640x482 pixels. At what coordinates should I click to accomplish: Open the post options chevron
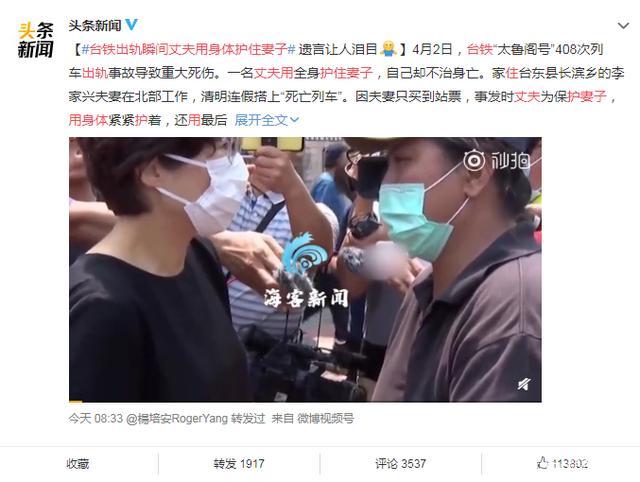click(x=623, y=26)
